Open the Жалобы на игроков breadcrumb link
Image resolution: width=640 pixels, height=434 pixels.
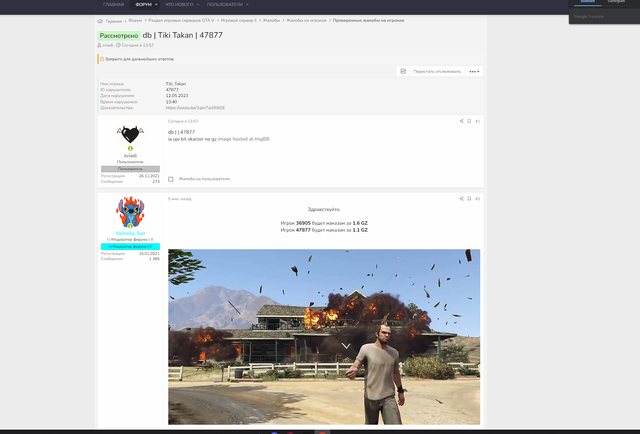coord(306,20)
